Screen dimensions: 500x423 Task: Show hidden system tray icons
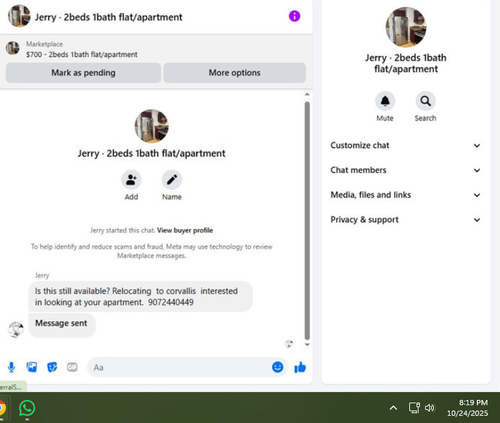[393, 408]
